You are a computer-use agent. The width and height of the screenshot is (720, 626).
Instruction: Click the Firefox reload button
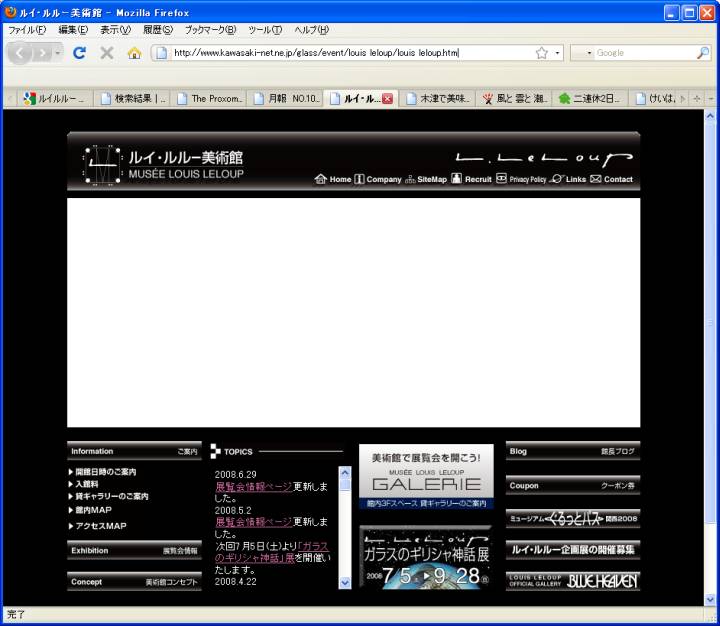point(79,53)
